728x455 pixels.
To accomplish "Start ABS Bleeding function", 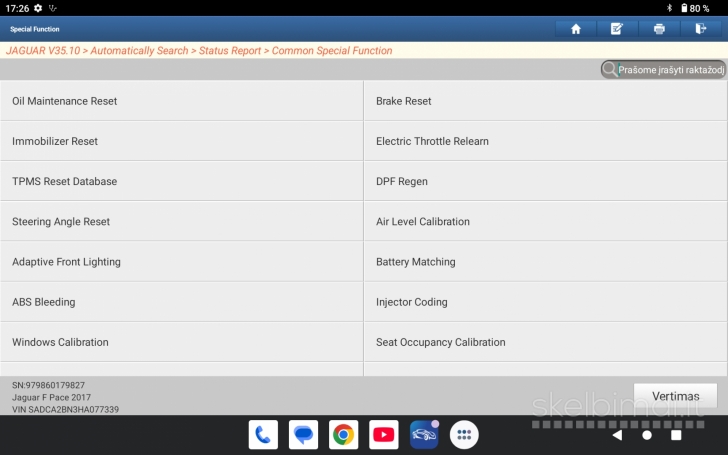I will [181, 302].
